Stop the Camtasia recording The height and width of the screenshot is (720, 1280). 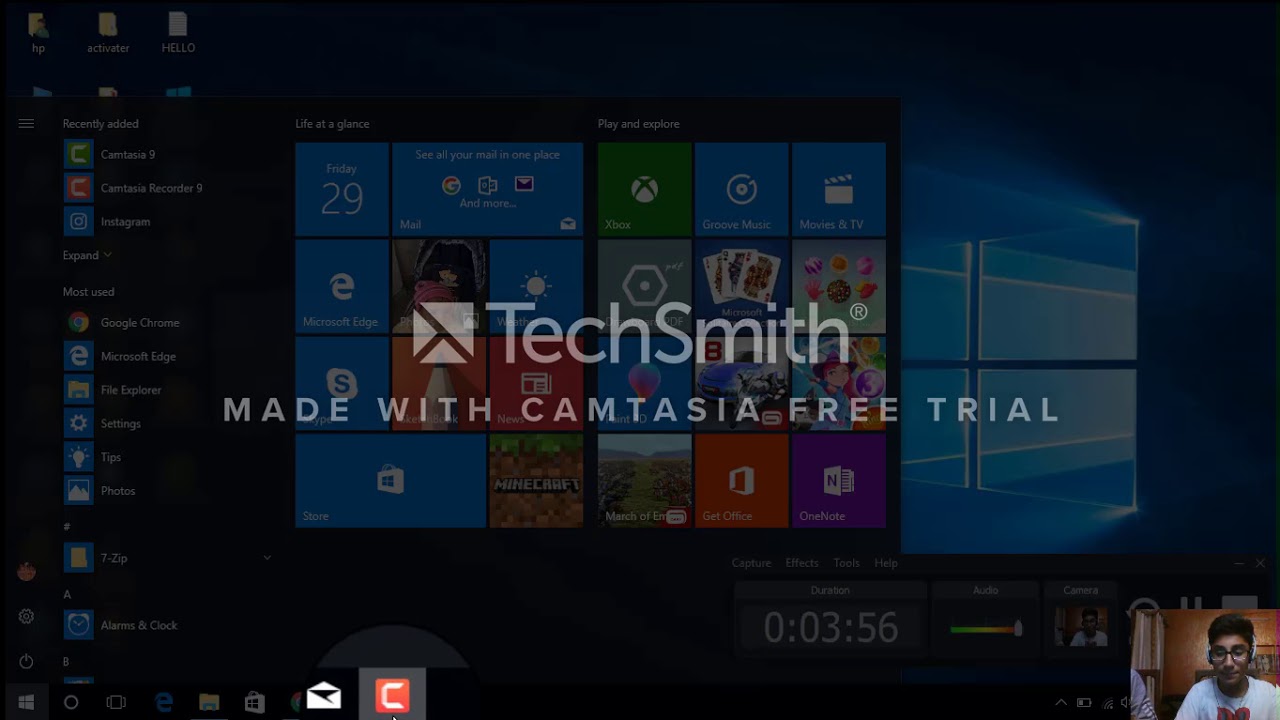pos(1239,606)
